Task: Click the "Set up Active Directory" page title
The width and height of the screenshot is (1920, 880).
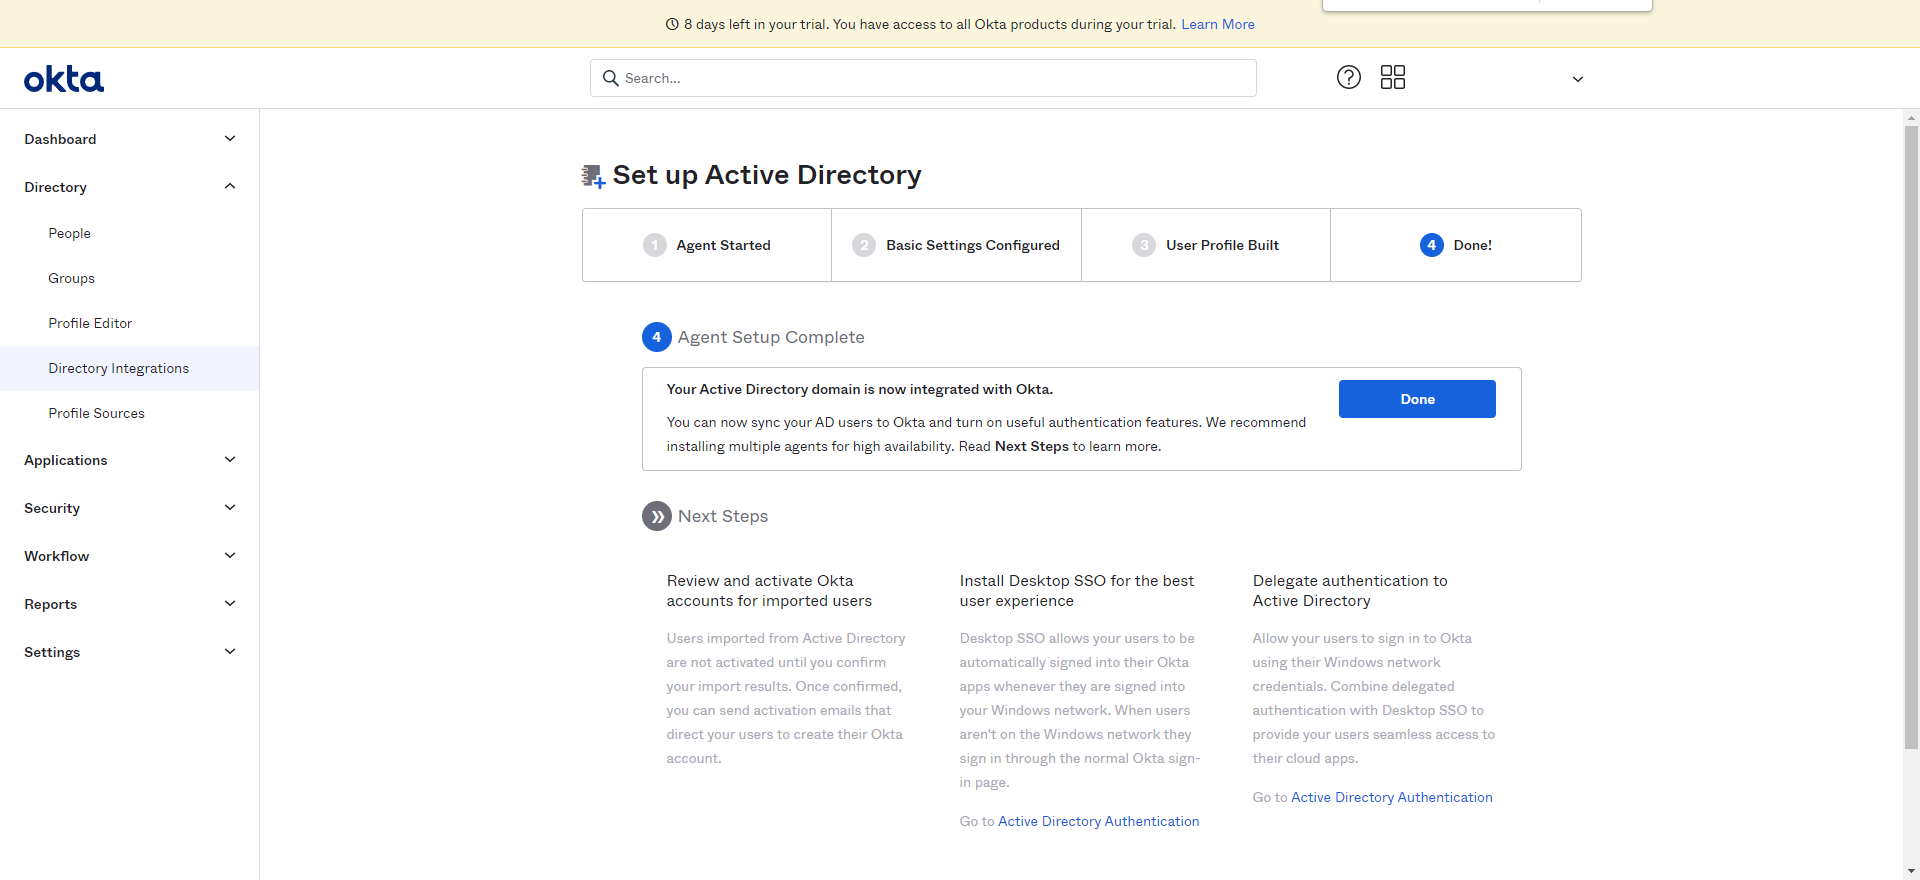Action: click(x=767, y=175)
